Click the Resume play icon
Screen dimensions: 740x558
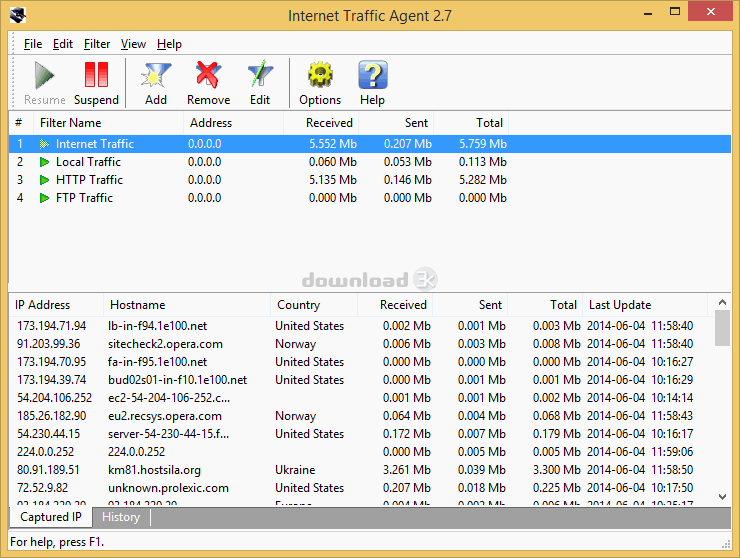pyautogui.click(x=44, y=75)
